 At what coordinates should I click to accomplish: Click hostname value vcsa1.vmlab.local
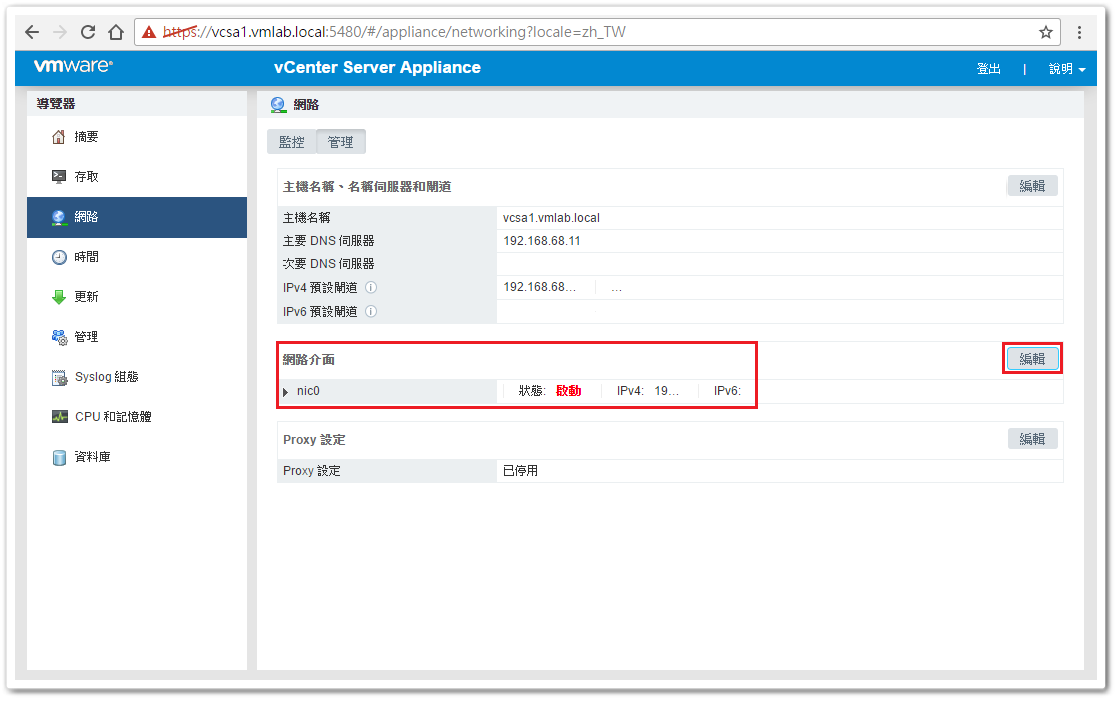(551, 218)
